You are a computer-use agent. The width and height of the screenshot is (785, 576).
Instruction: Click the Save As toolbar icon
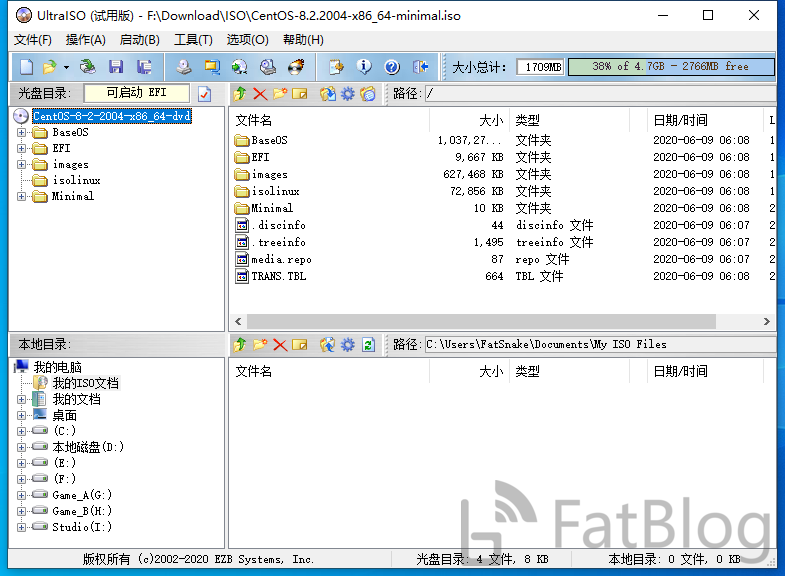[144, 67]
